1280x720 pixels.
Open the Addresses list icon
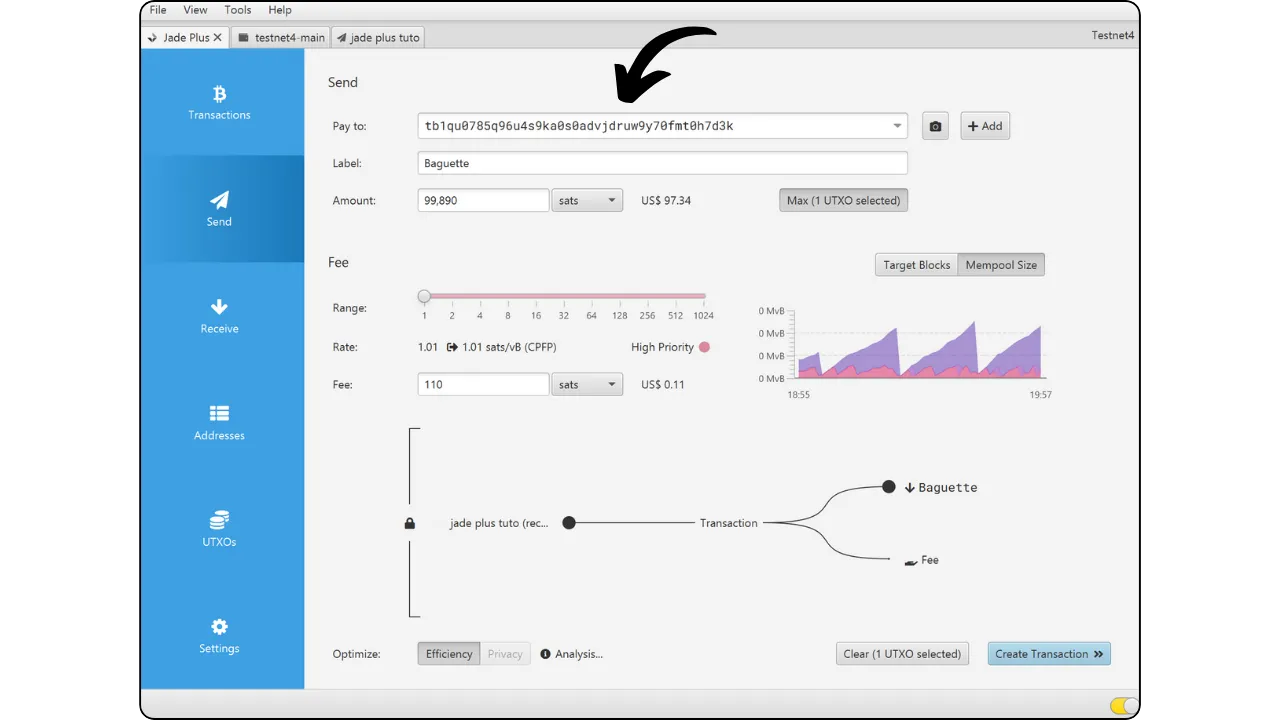point(219,414)
